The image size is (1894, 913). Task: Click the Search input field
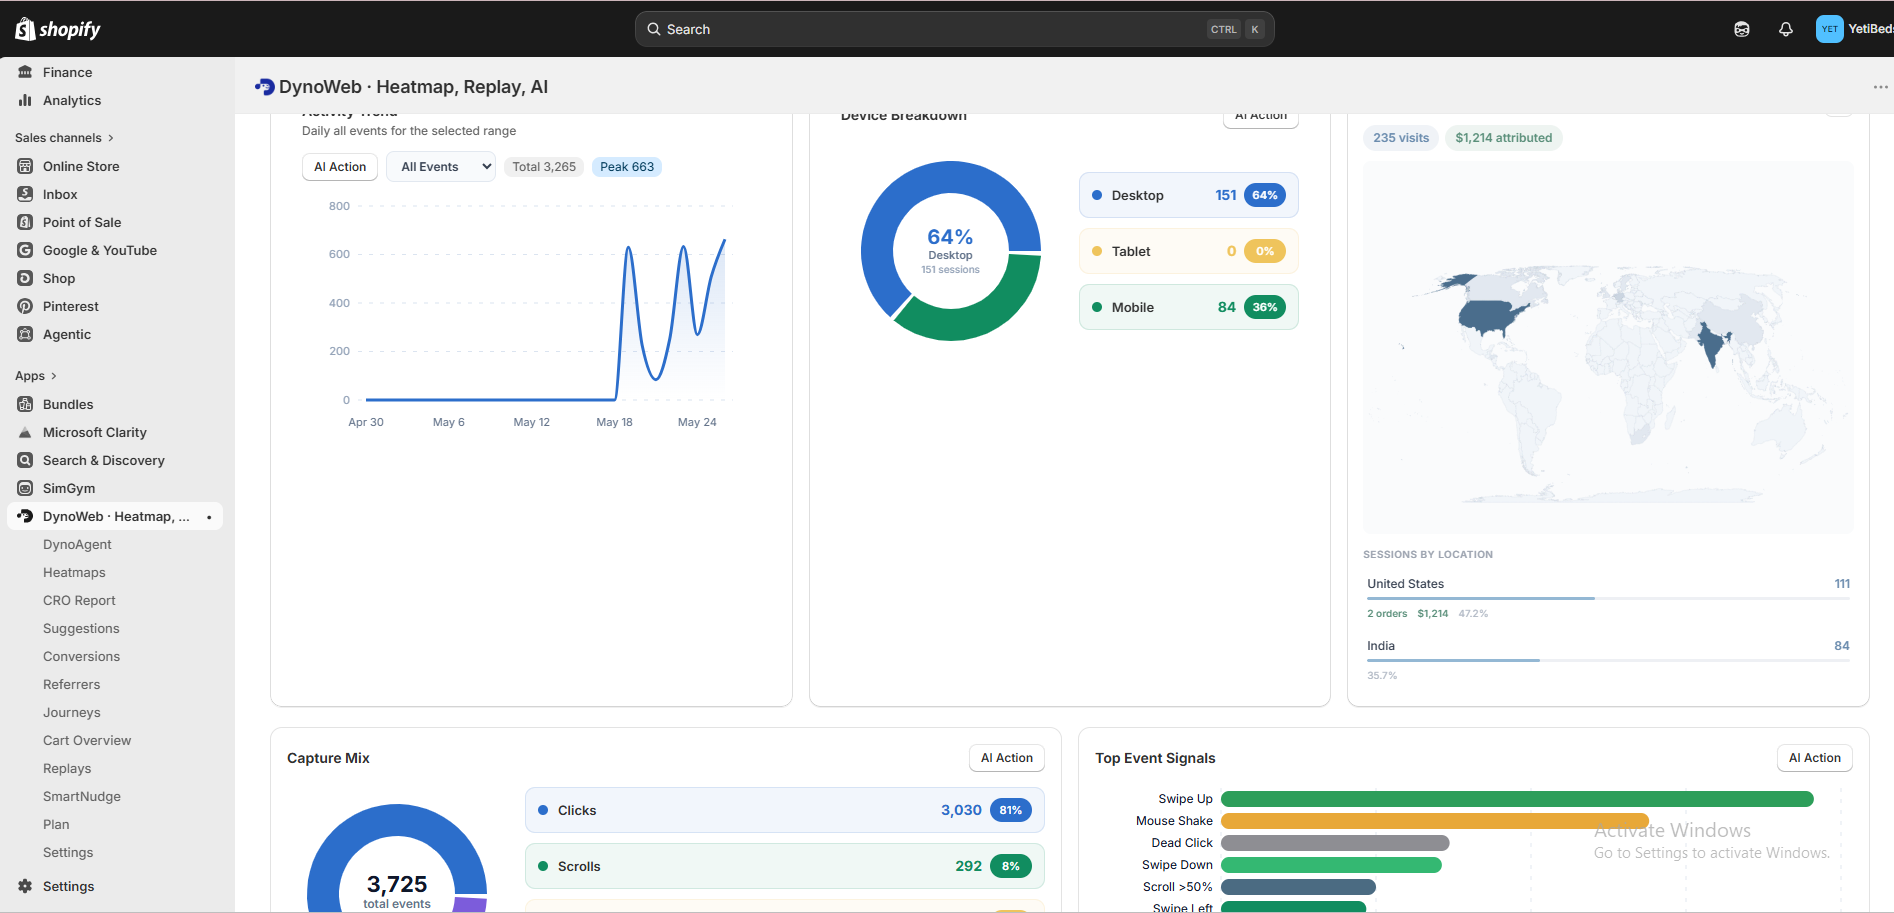pyautogui.click(x=955, y=29)
